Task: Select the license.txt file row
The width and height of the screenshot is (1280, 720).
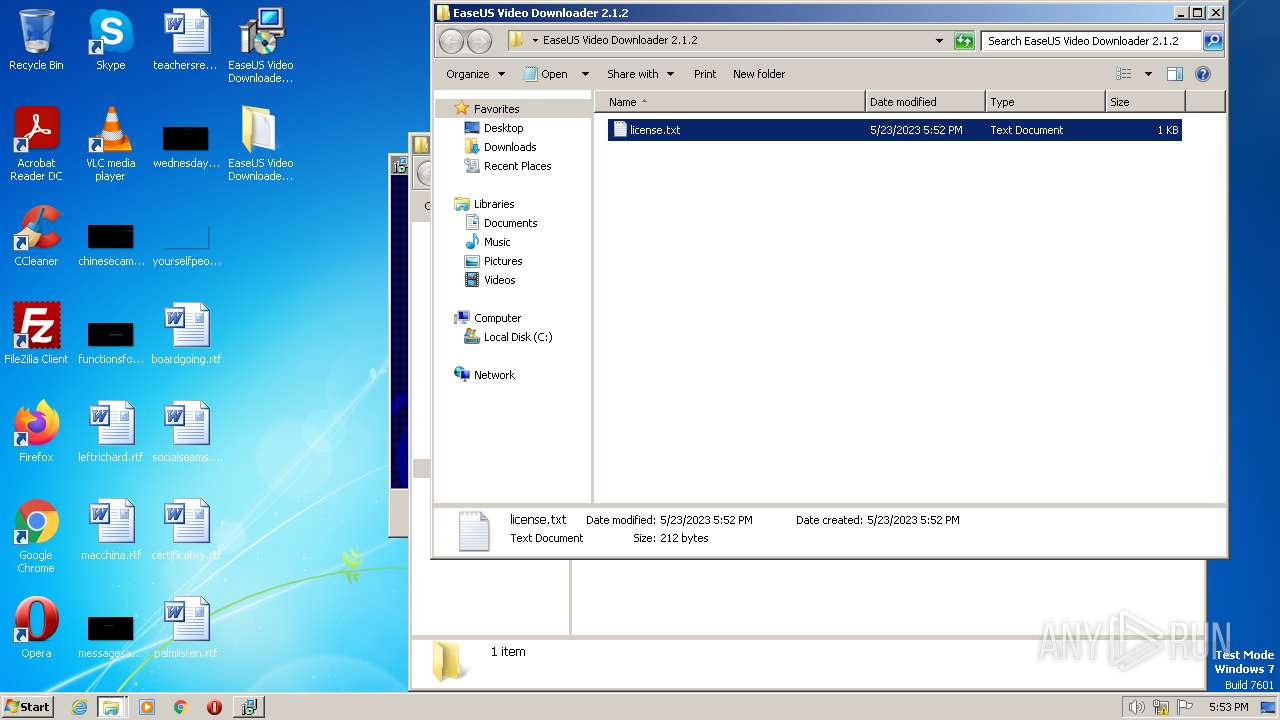Action: (895, 130)
